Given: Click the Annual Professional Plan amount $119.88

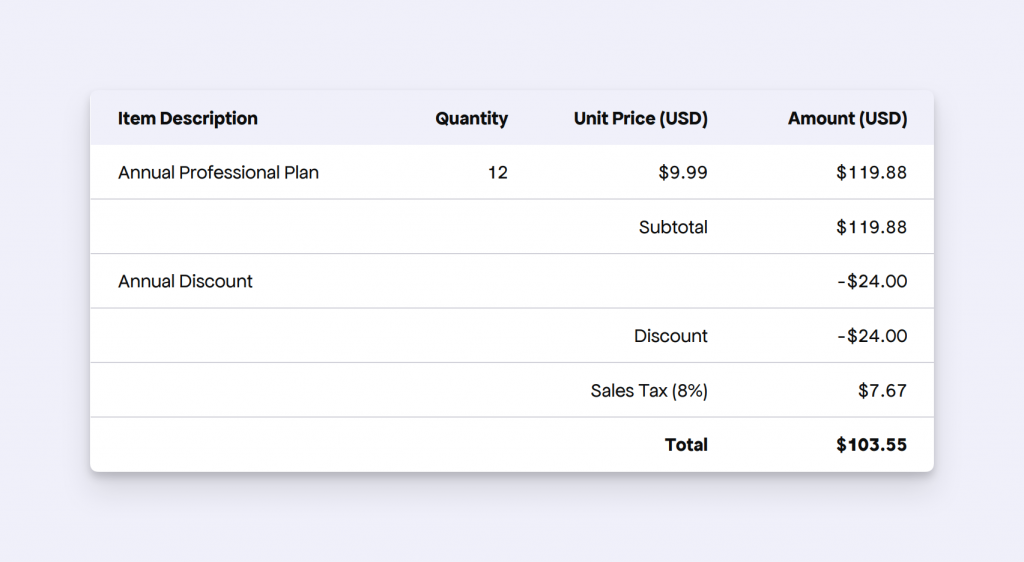Looking at the screenshot, I should (x=872, y=172).
